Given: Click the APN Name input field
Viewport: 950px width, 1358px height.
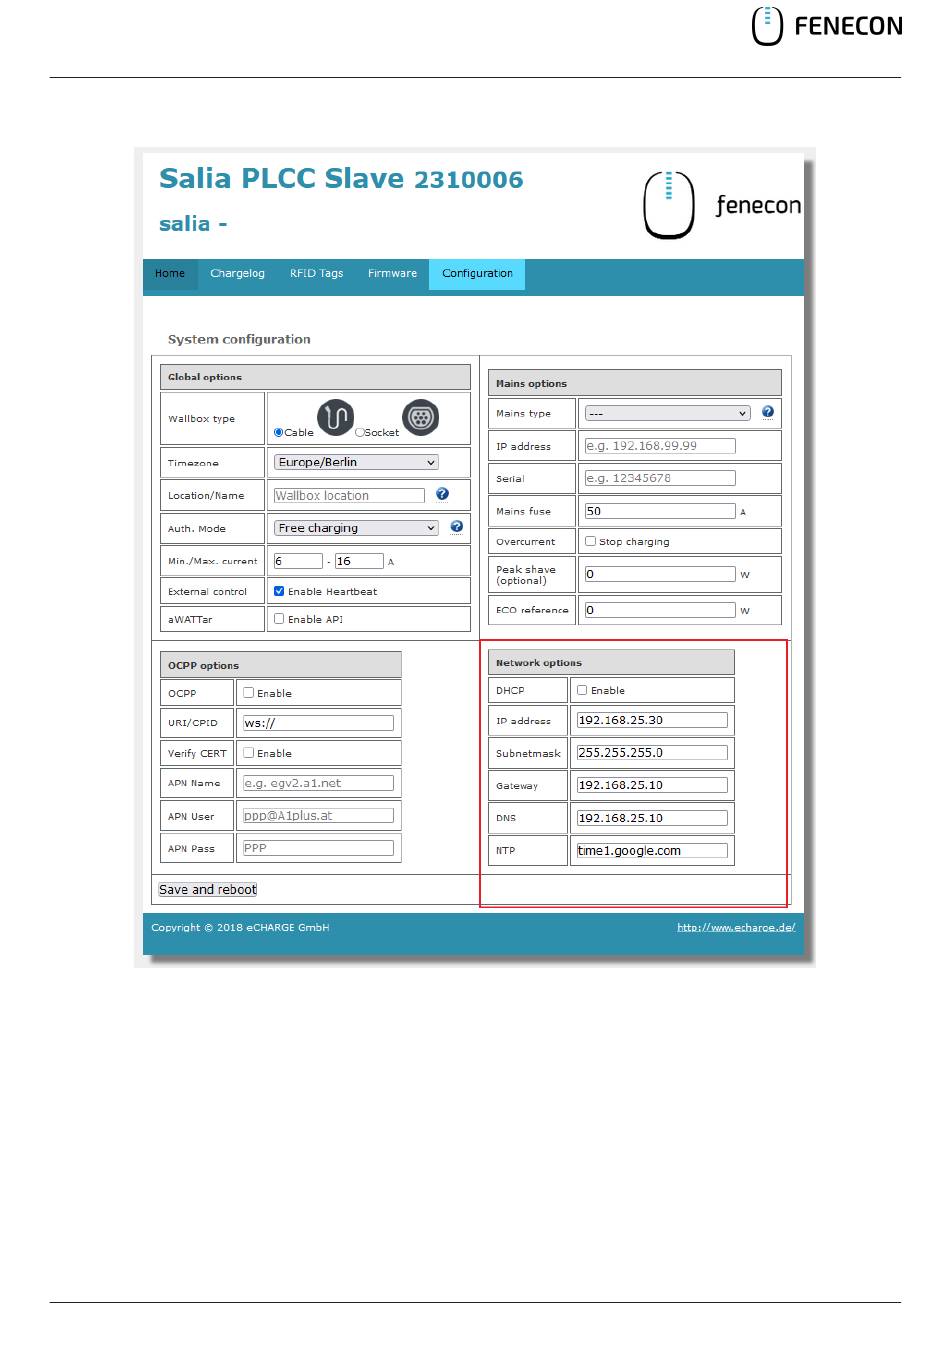Looking at the screenshot, I should (x=318, y=783).
